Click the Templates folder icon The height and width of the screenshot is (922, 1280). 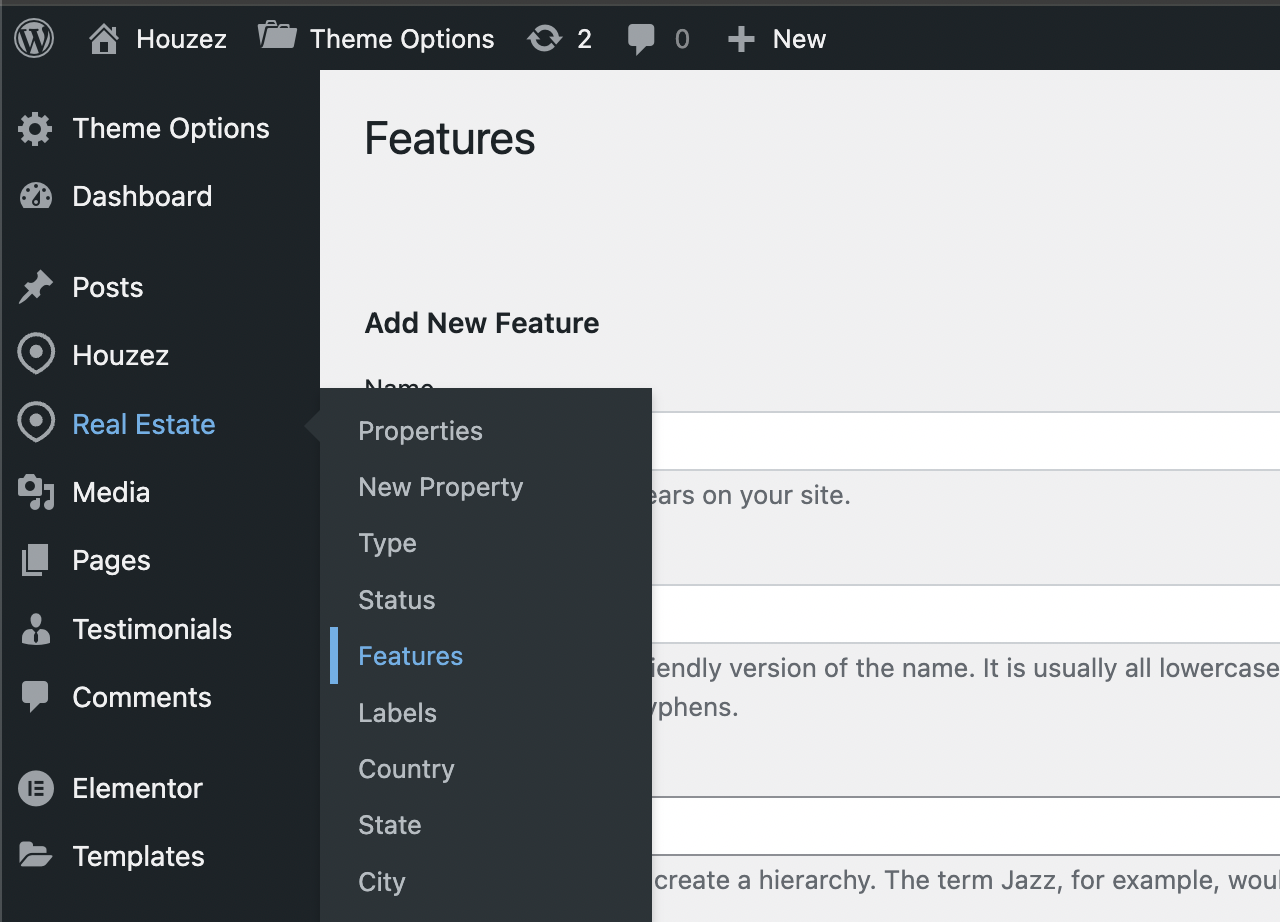(x=36, y=856)
